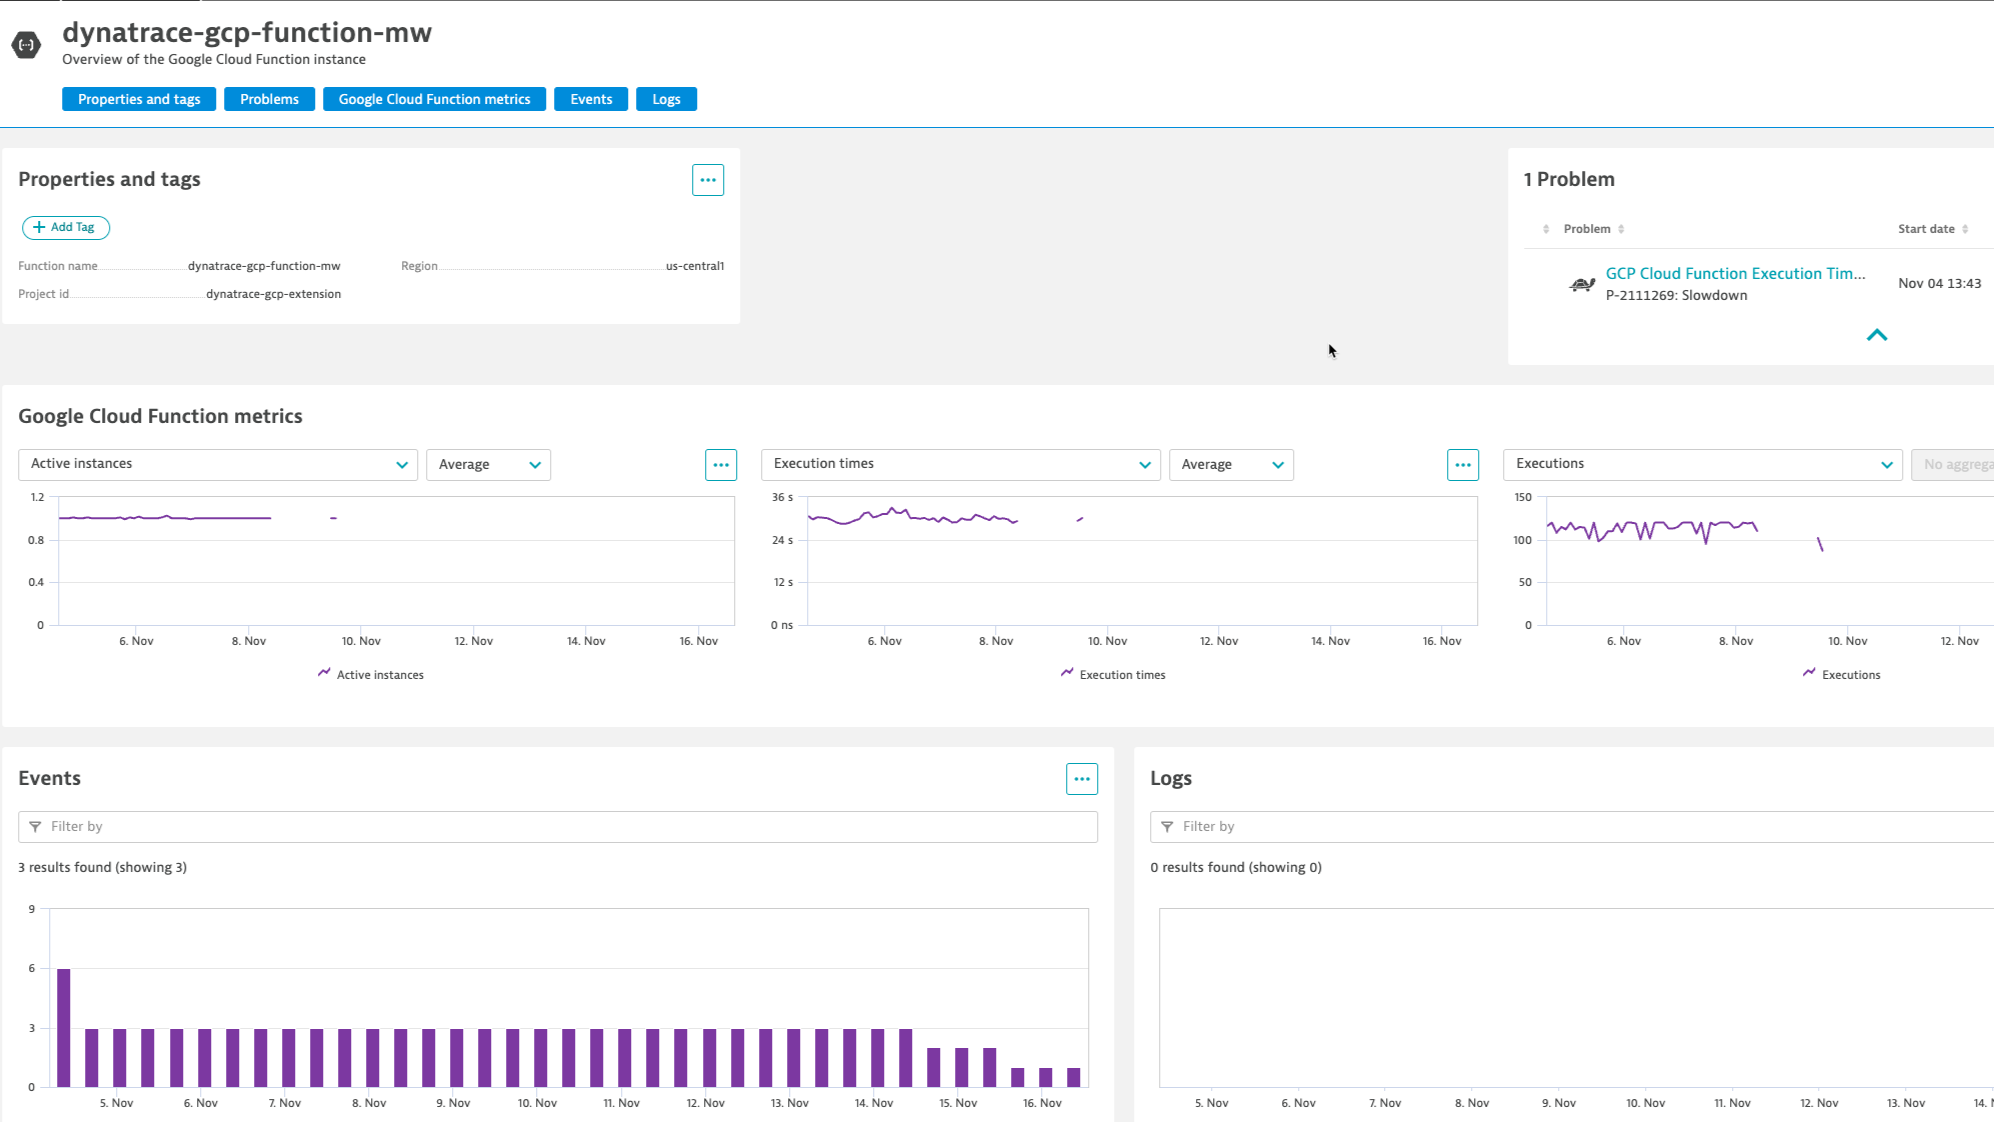
Task: Jump to Properties and tags section
Action: click(139, 99)
